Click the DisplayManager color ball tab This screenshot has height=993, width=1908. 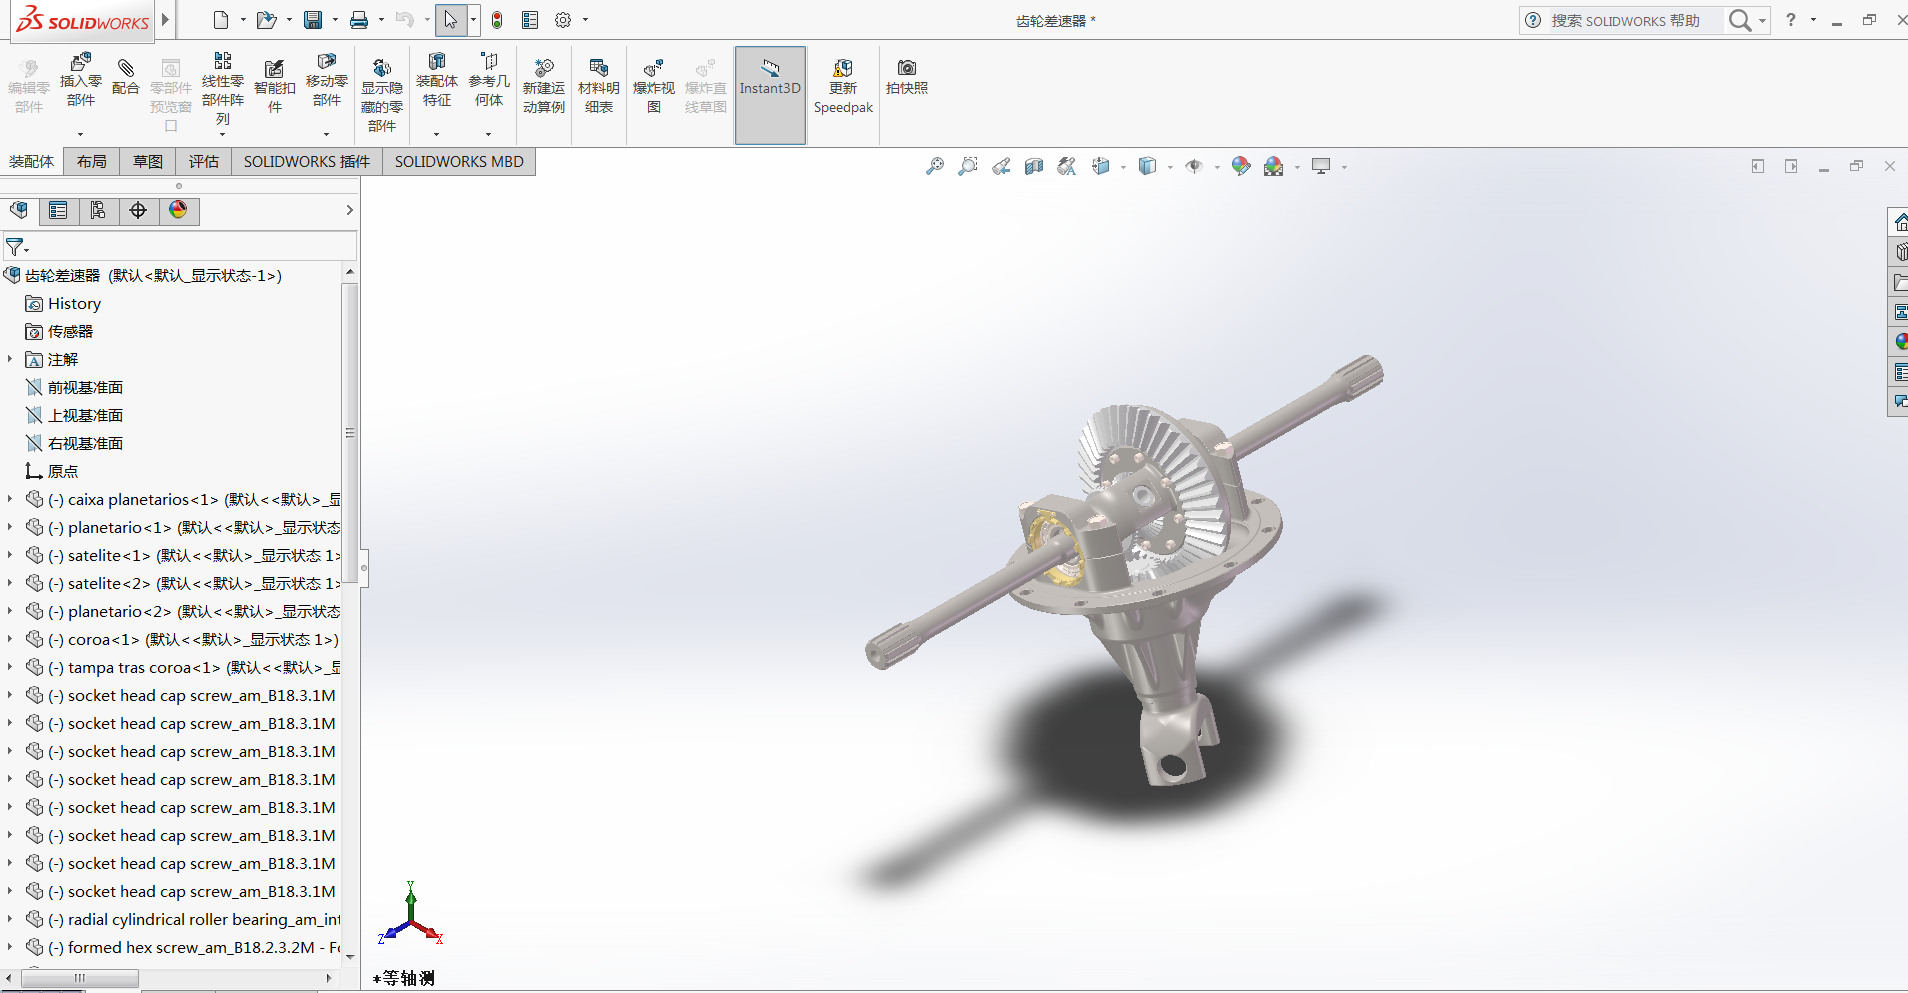[x=178, y=210]
